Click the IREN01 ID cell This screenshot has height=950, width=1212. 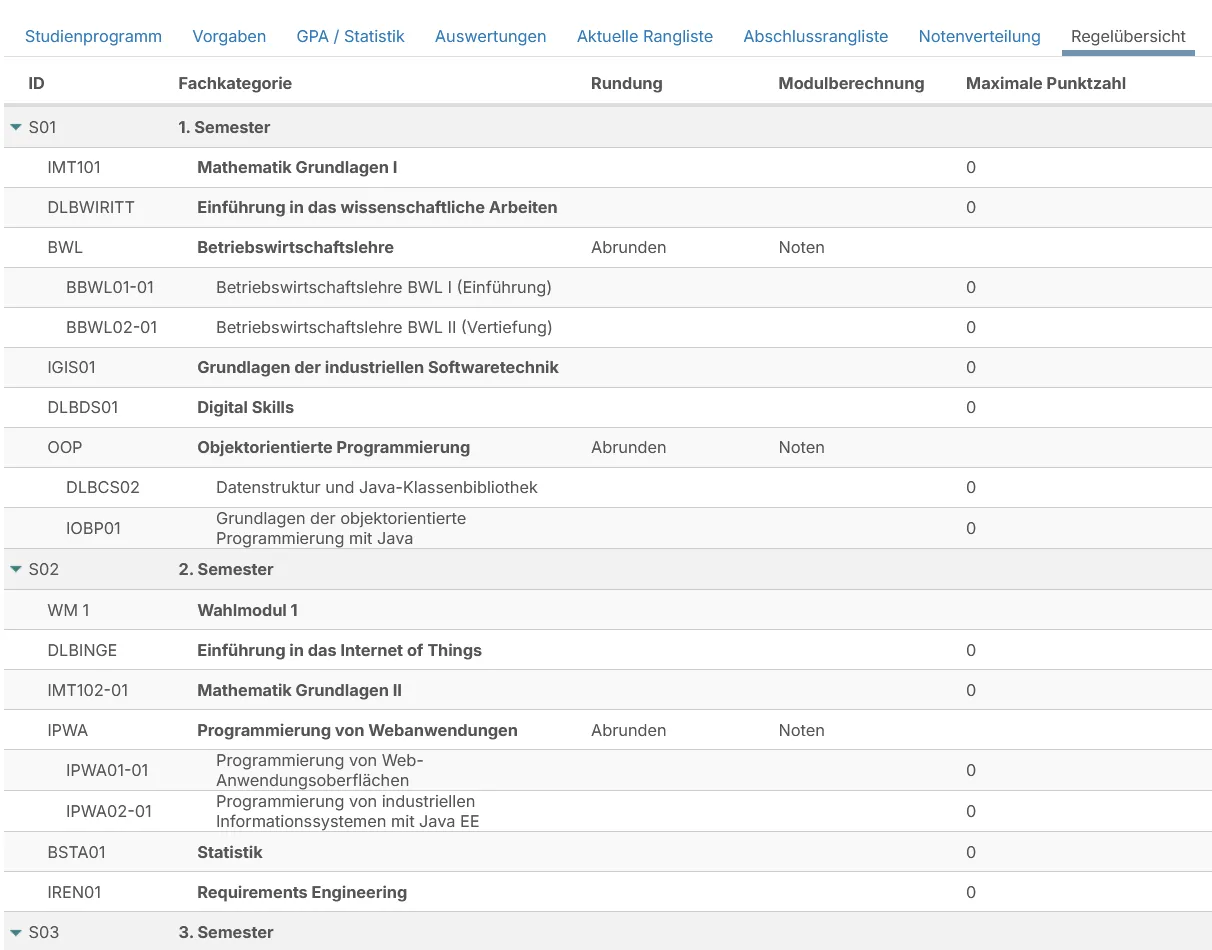coord(74,892)
